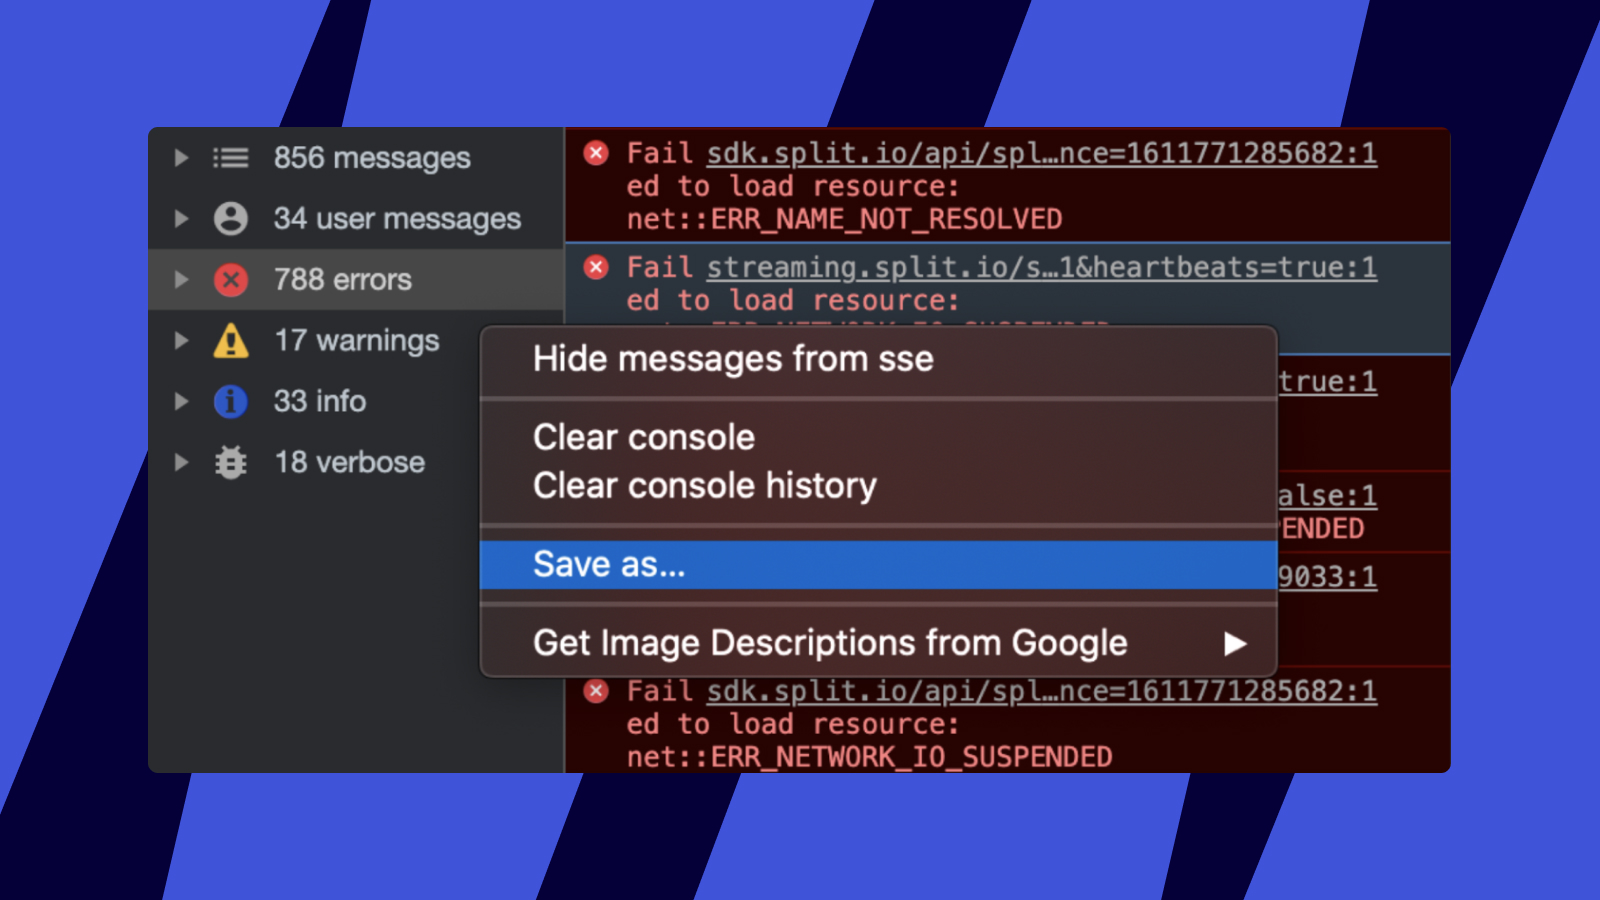The height and width of the screenshot is (900, 1600).
Task: Expand the 33 info group
Action: (x=181, y=402)
